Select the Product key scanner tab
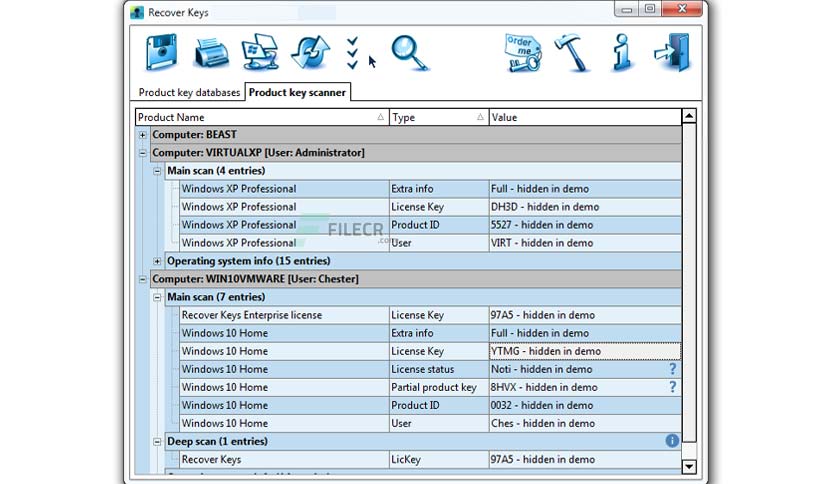Screen dimensions: 836x484 297,92
